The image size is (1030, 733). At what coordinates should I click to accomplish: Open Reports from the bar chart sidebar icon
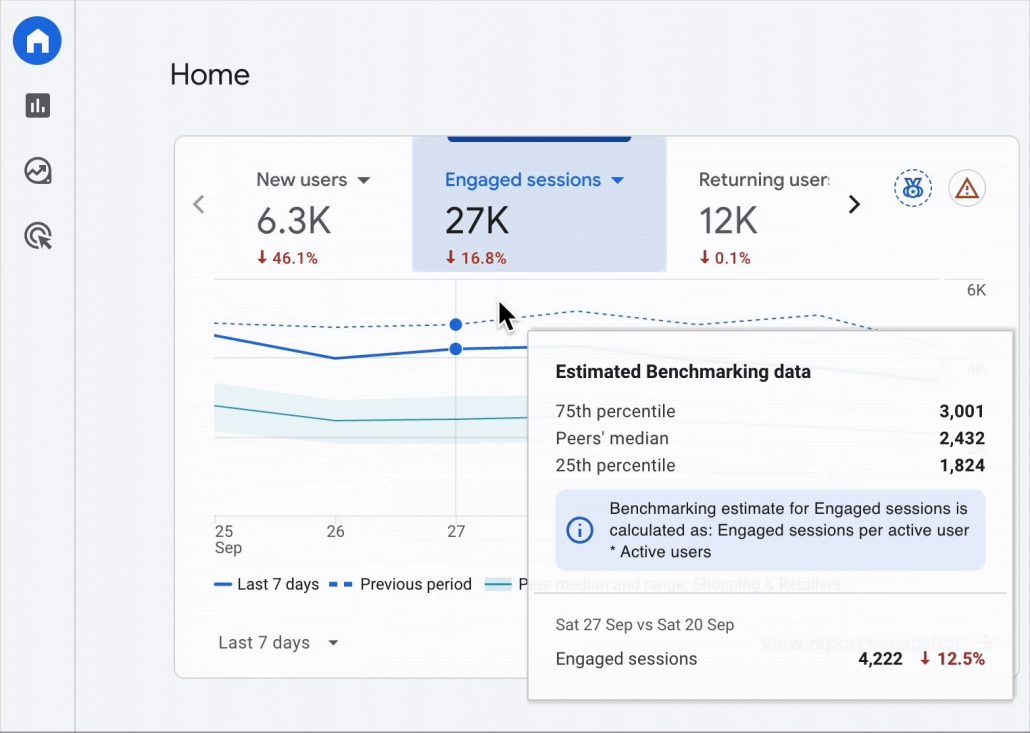[38, 106]
